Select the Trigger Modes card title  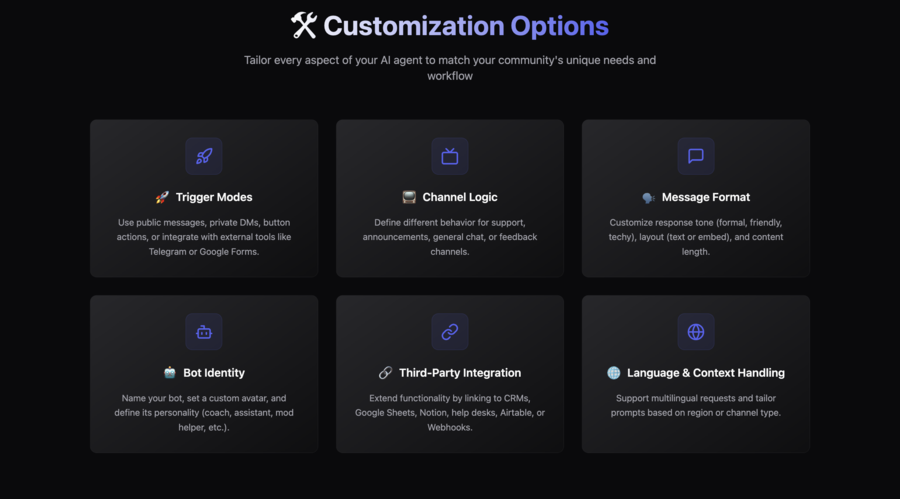pyautogui.click(x=214, y=198)
